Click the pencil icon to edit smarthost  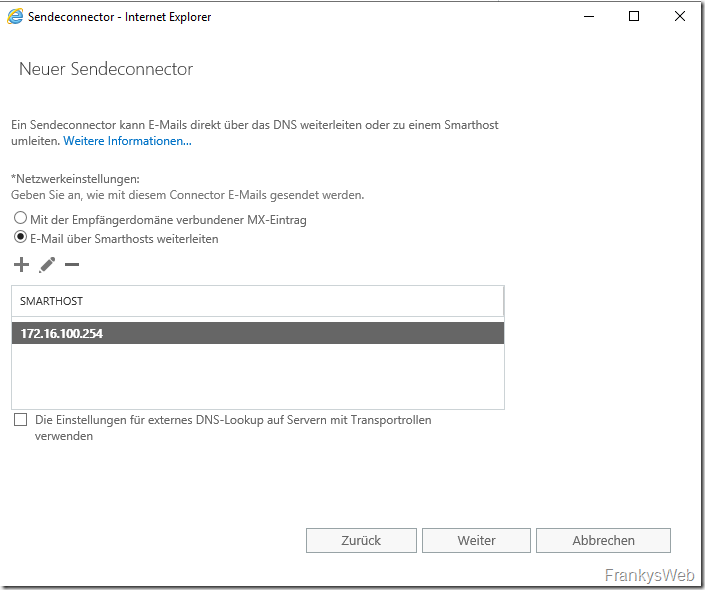[47, 265]
